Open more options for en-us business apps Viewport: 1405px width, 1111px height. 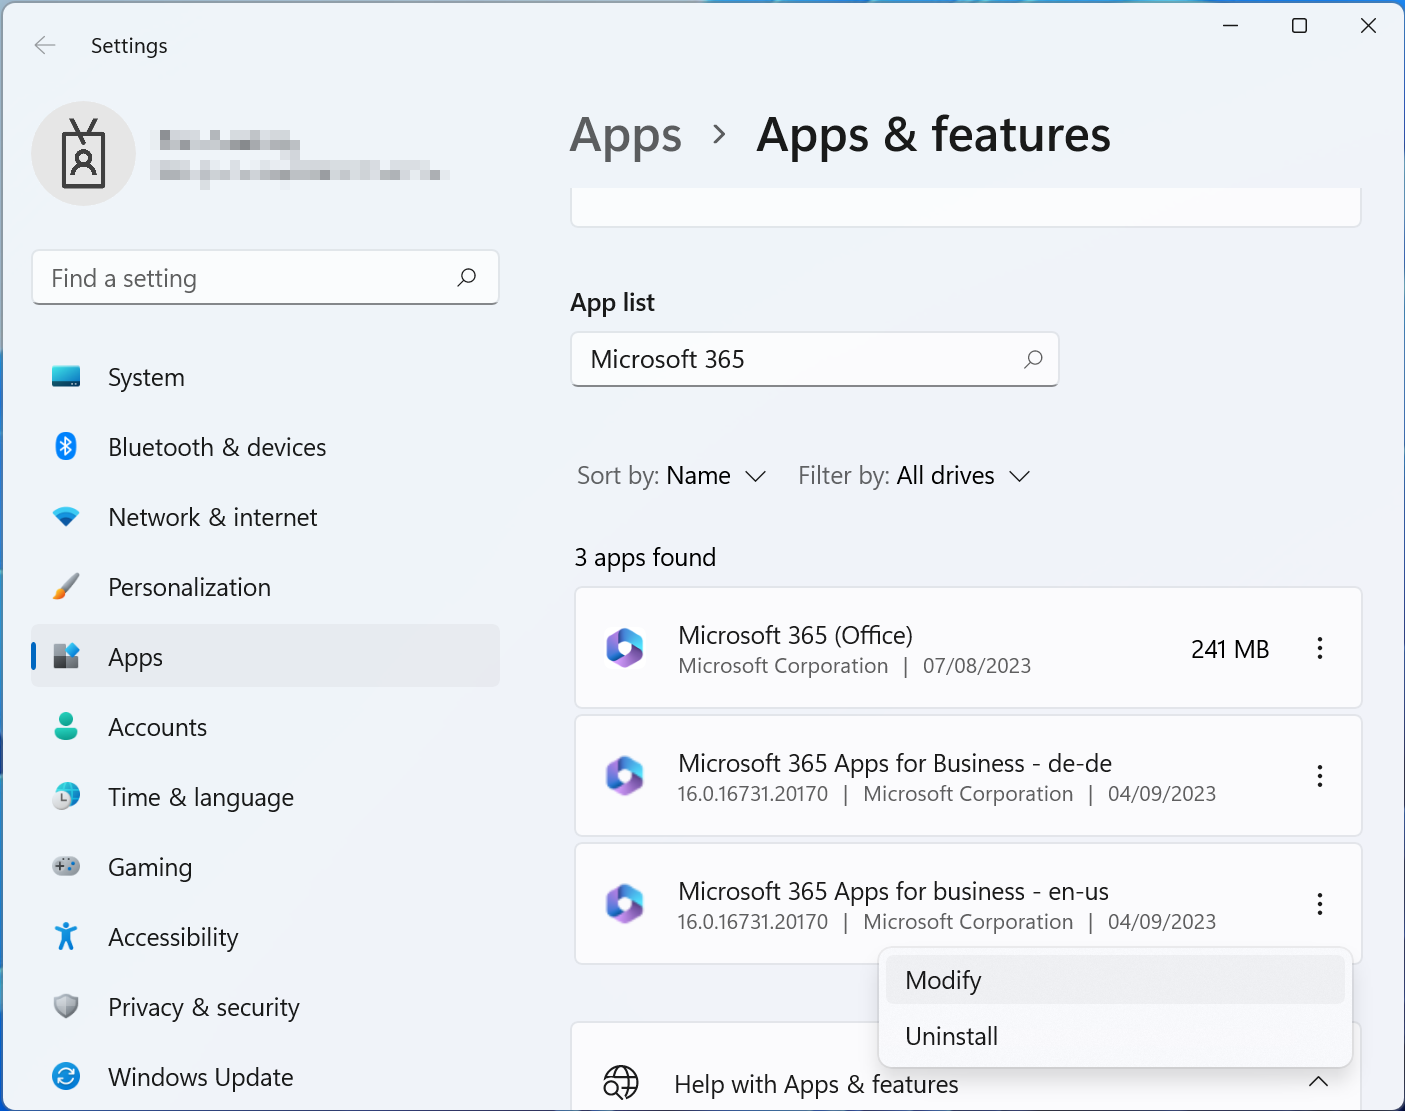point(1320,904)
